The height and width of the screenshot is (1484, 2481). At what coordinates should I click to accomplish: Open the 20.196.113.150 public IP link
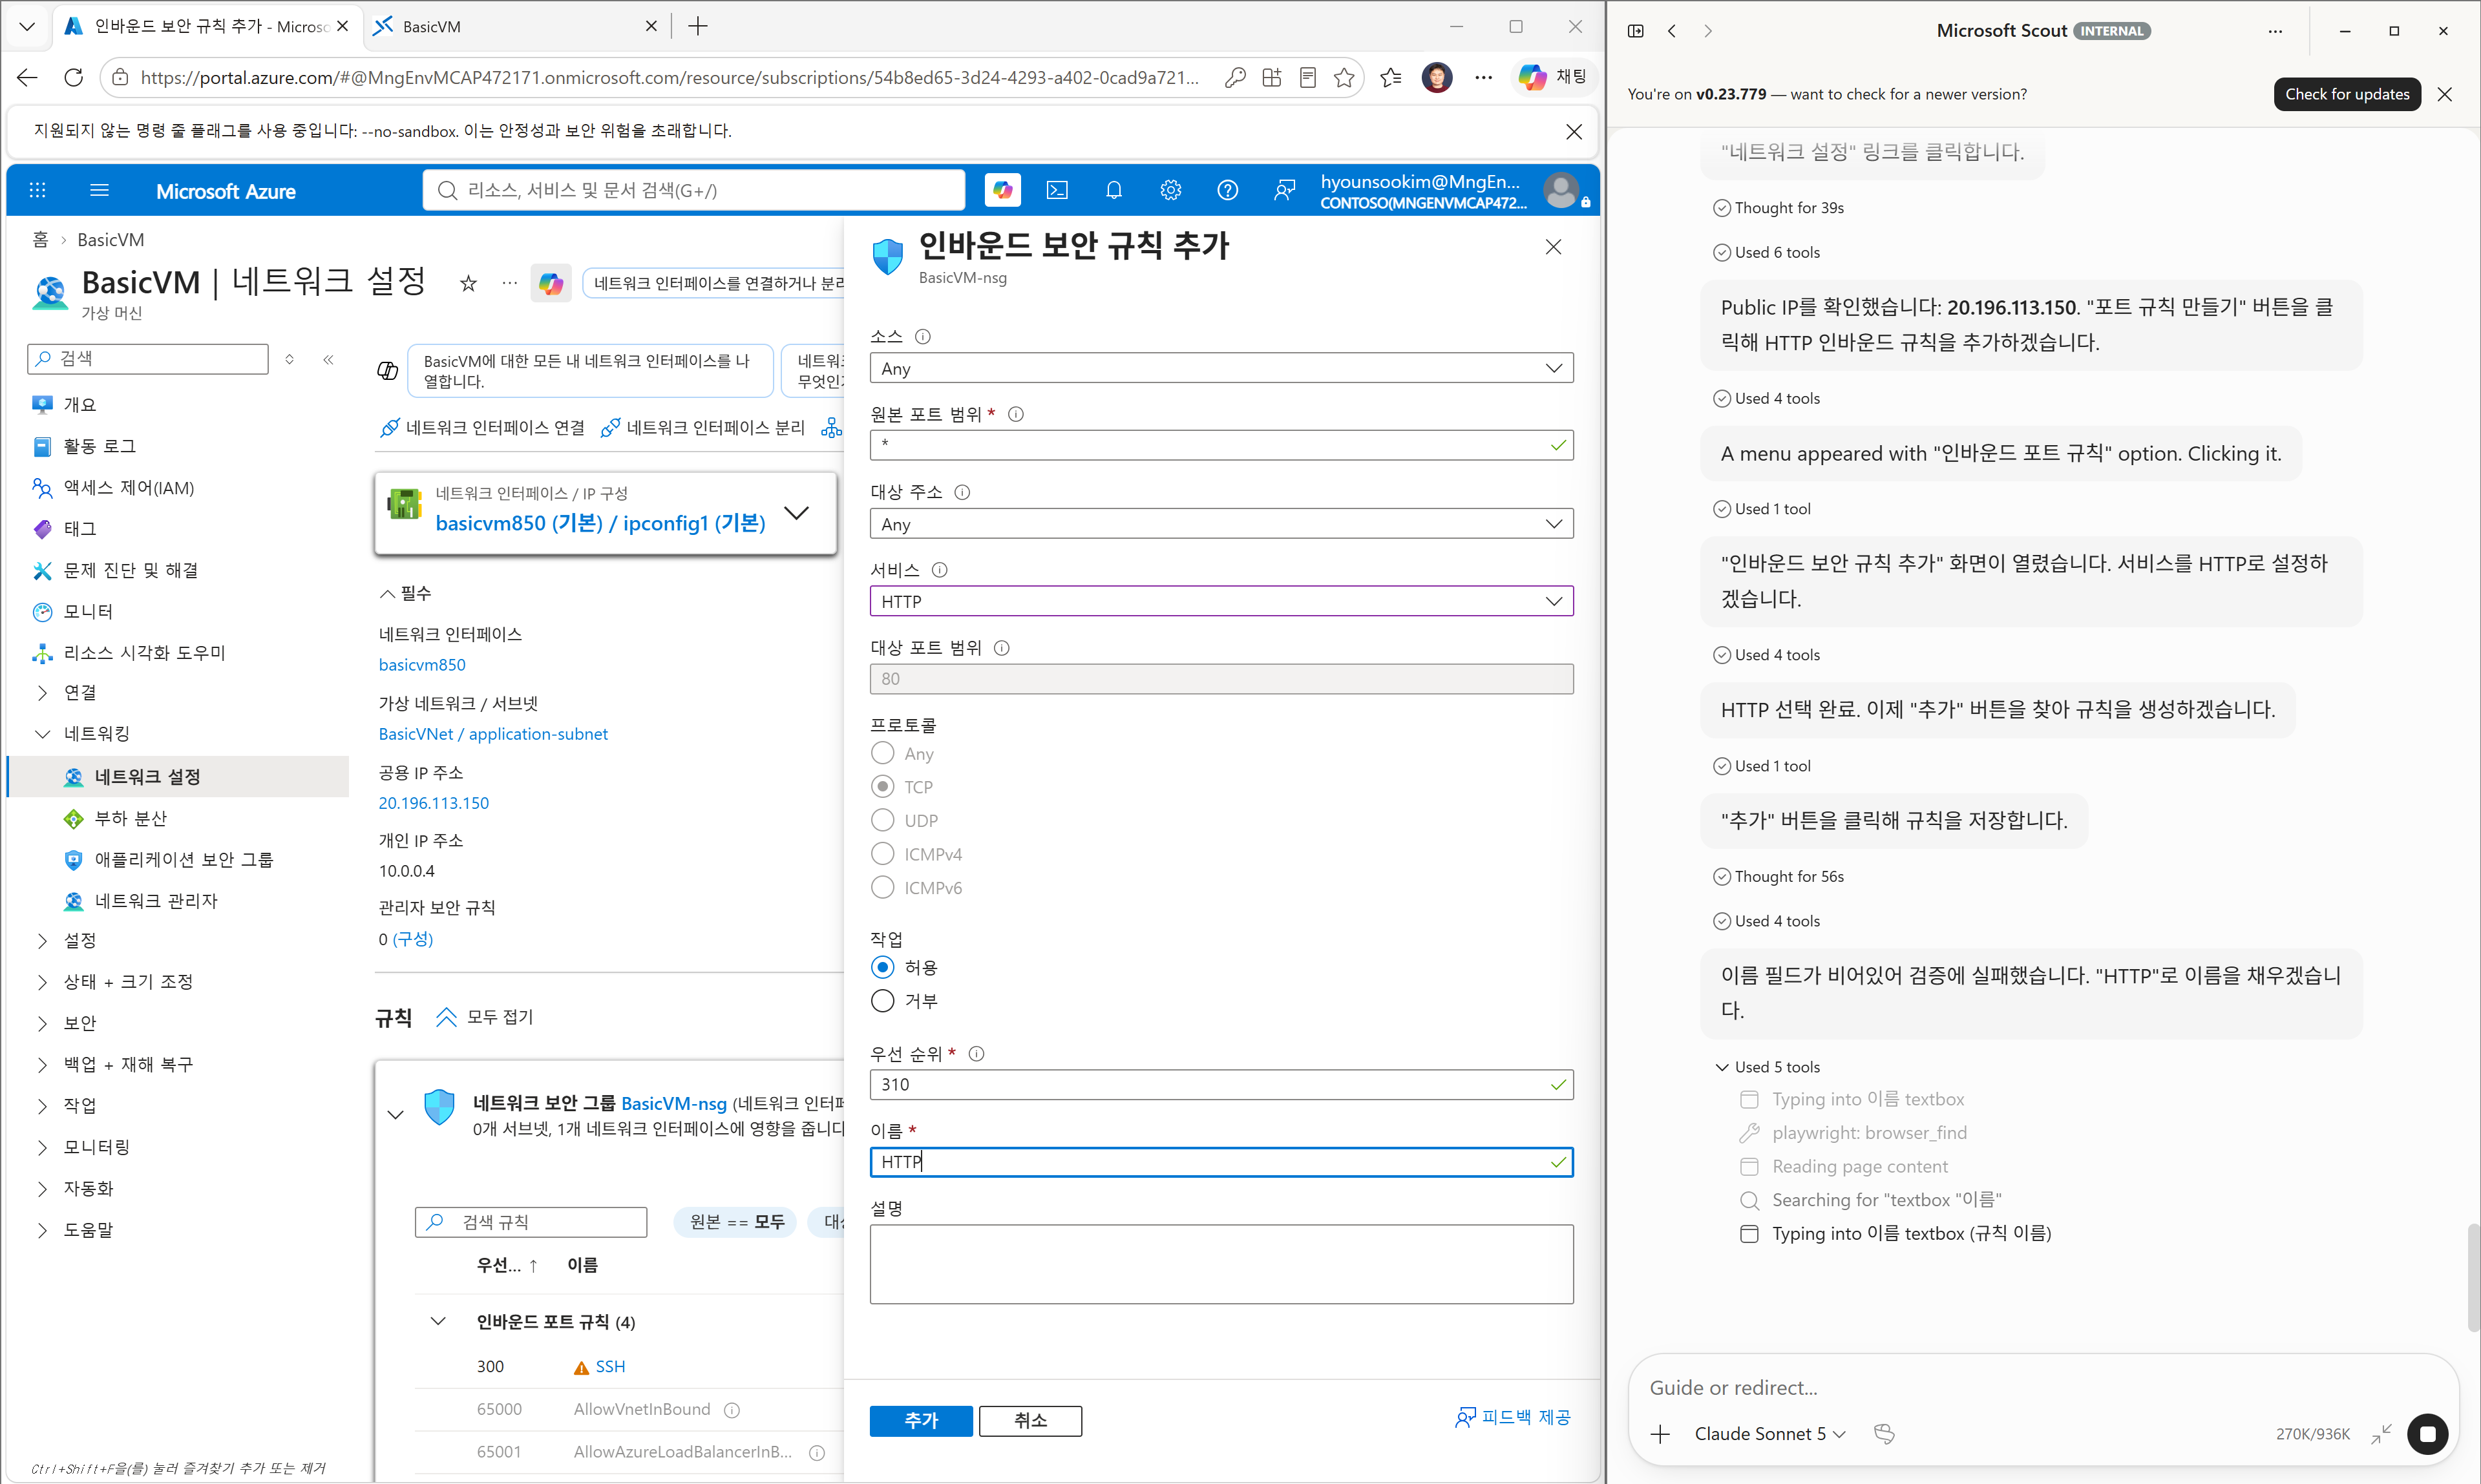click(434, 803)
